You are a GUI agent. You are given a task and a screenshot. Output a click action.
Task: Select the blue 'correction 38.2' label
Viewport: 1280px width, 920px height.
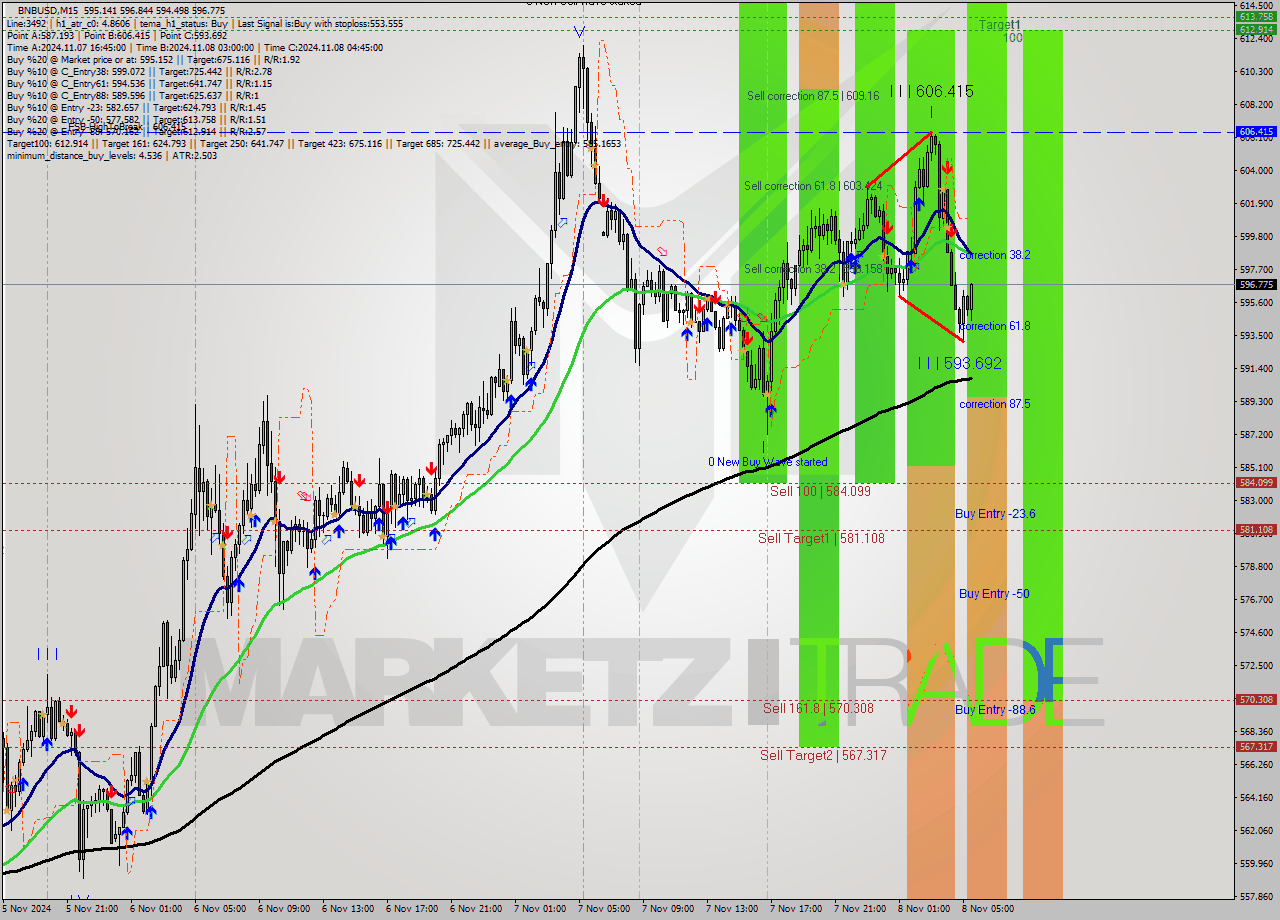coord(994,255)
